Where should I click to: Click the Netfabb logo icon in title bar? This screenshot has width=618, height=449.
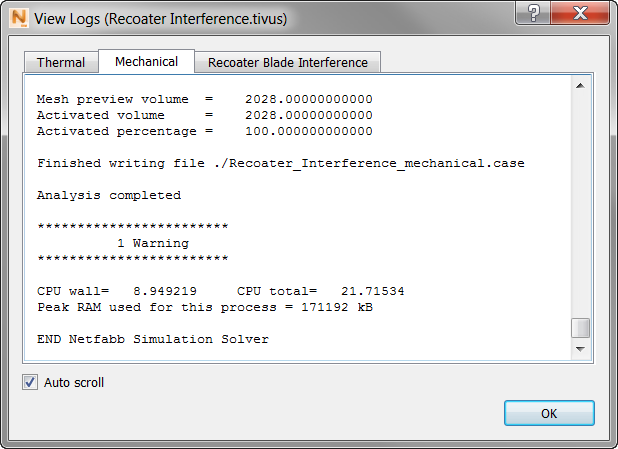pyautogui.click(x=18, y=17)
